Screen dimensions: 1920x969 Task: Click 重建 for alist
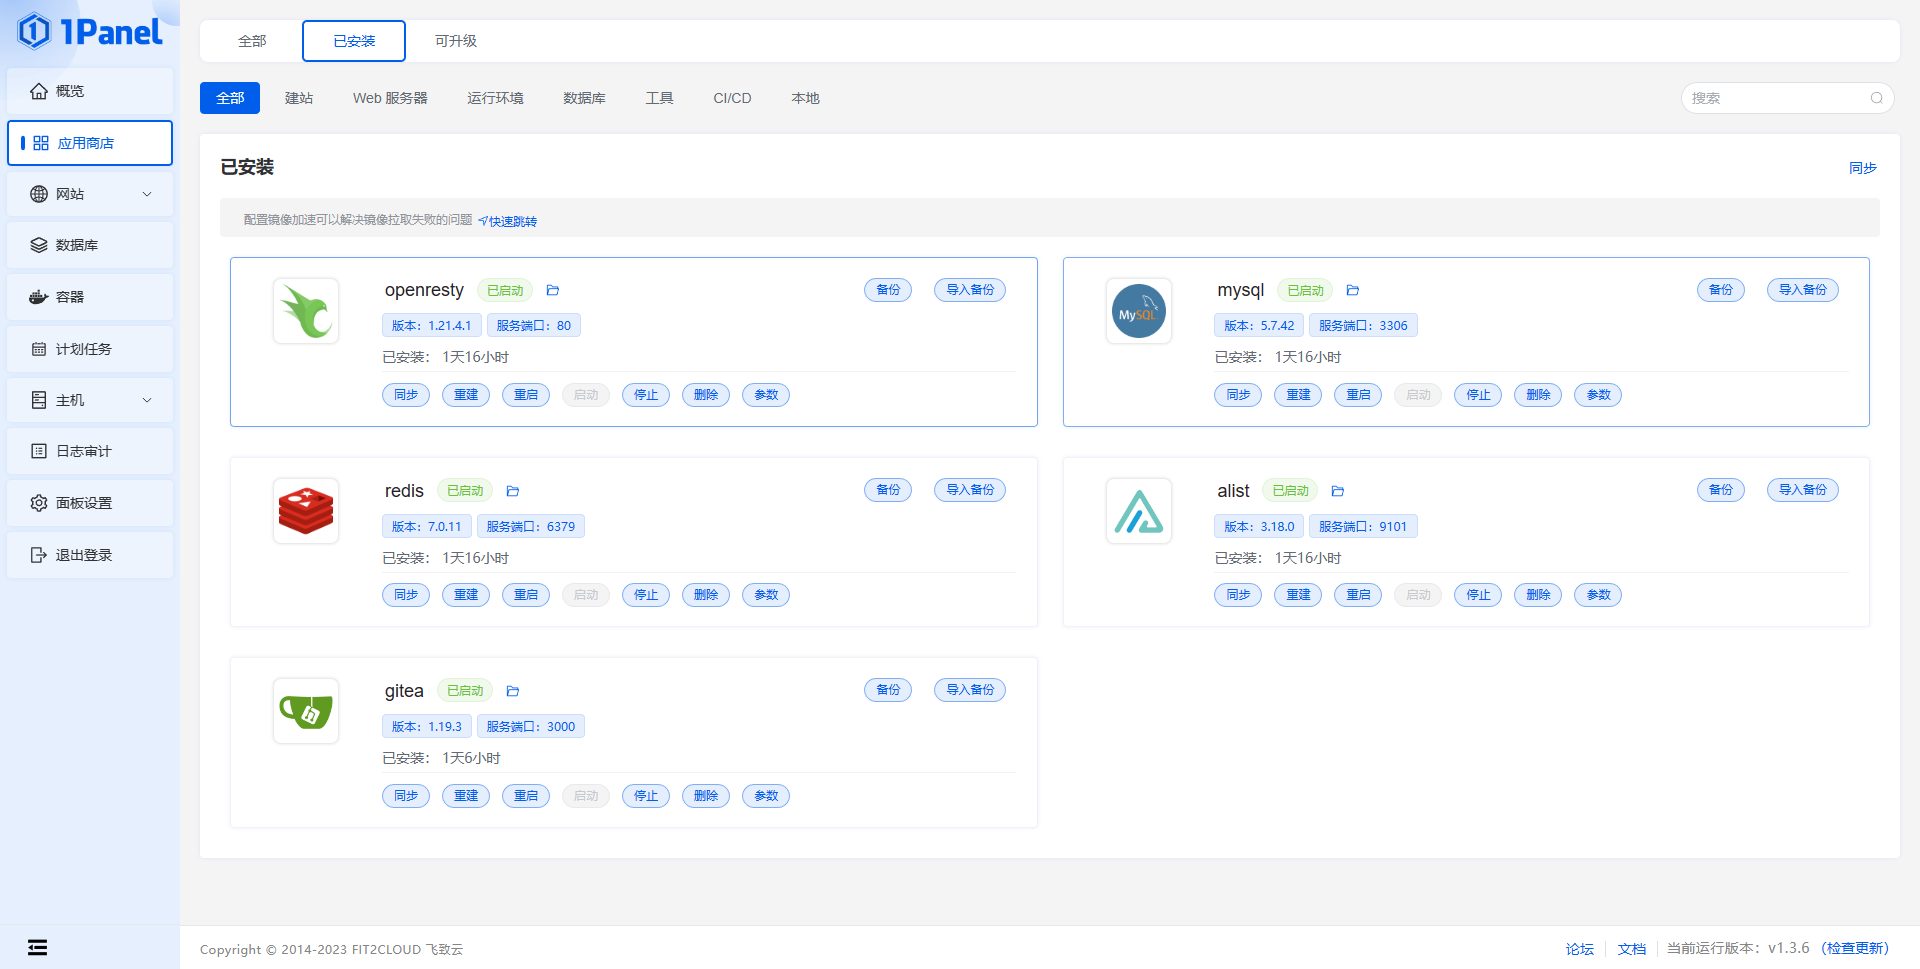pyautogui.click(x=1298, y=595)
